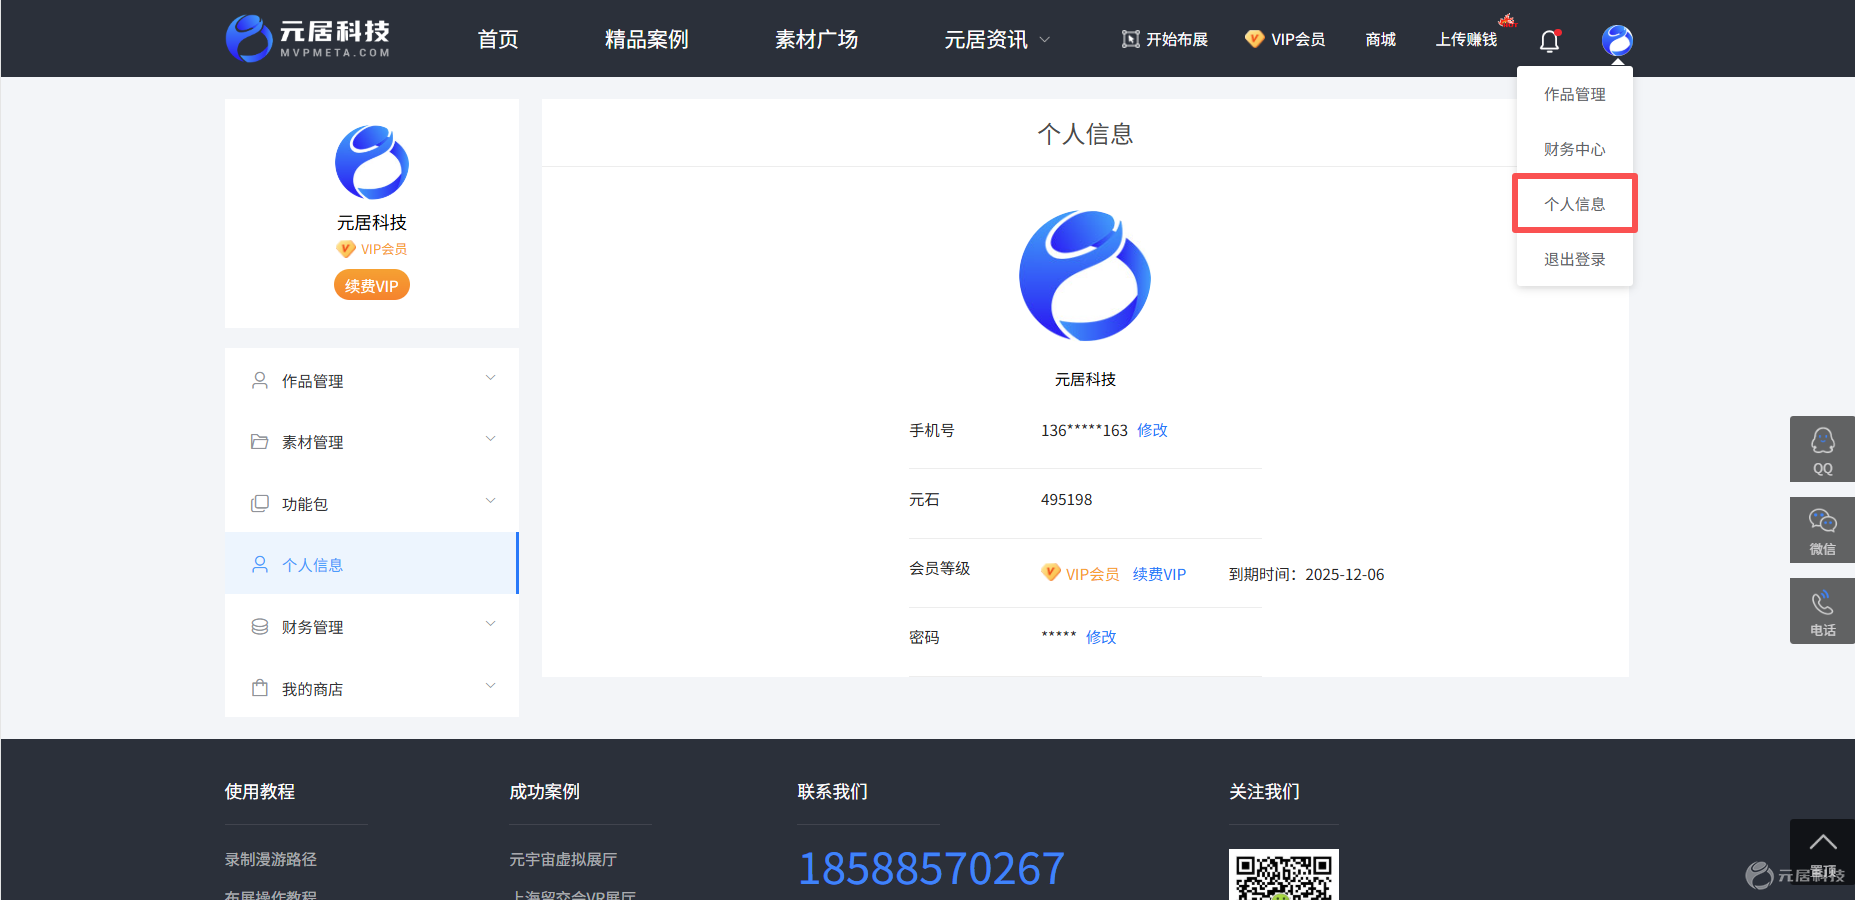Click 修改 next to phone number
Image resolution: width=1855 pixels, height=900 pixels.
(x=1152, y=430)
